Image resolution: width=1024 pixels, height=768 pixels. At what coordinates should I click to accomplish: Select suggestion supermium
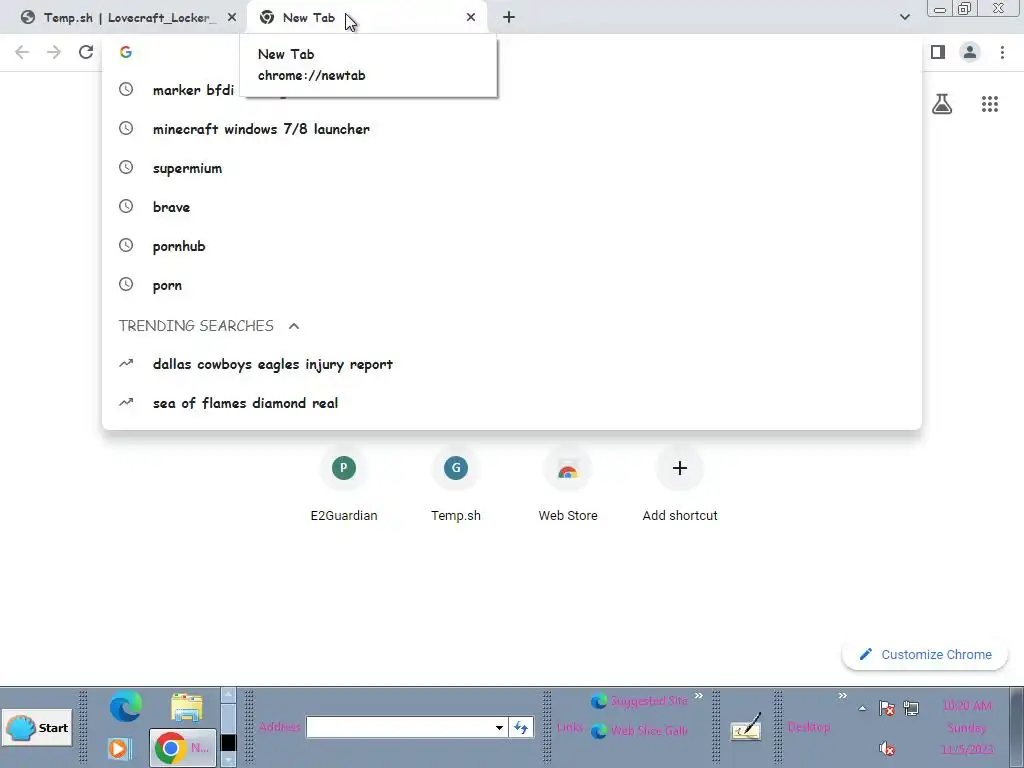(511, 168)
